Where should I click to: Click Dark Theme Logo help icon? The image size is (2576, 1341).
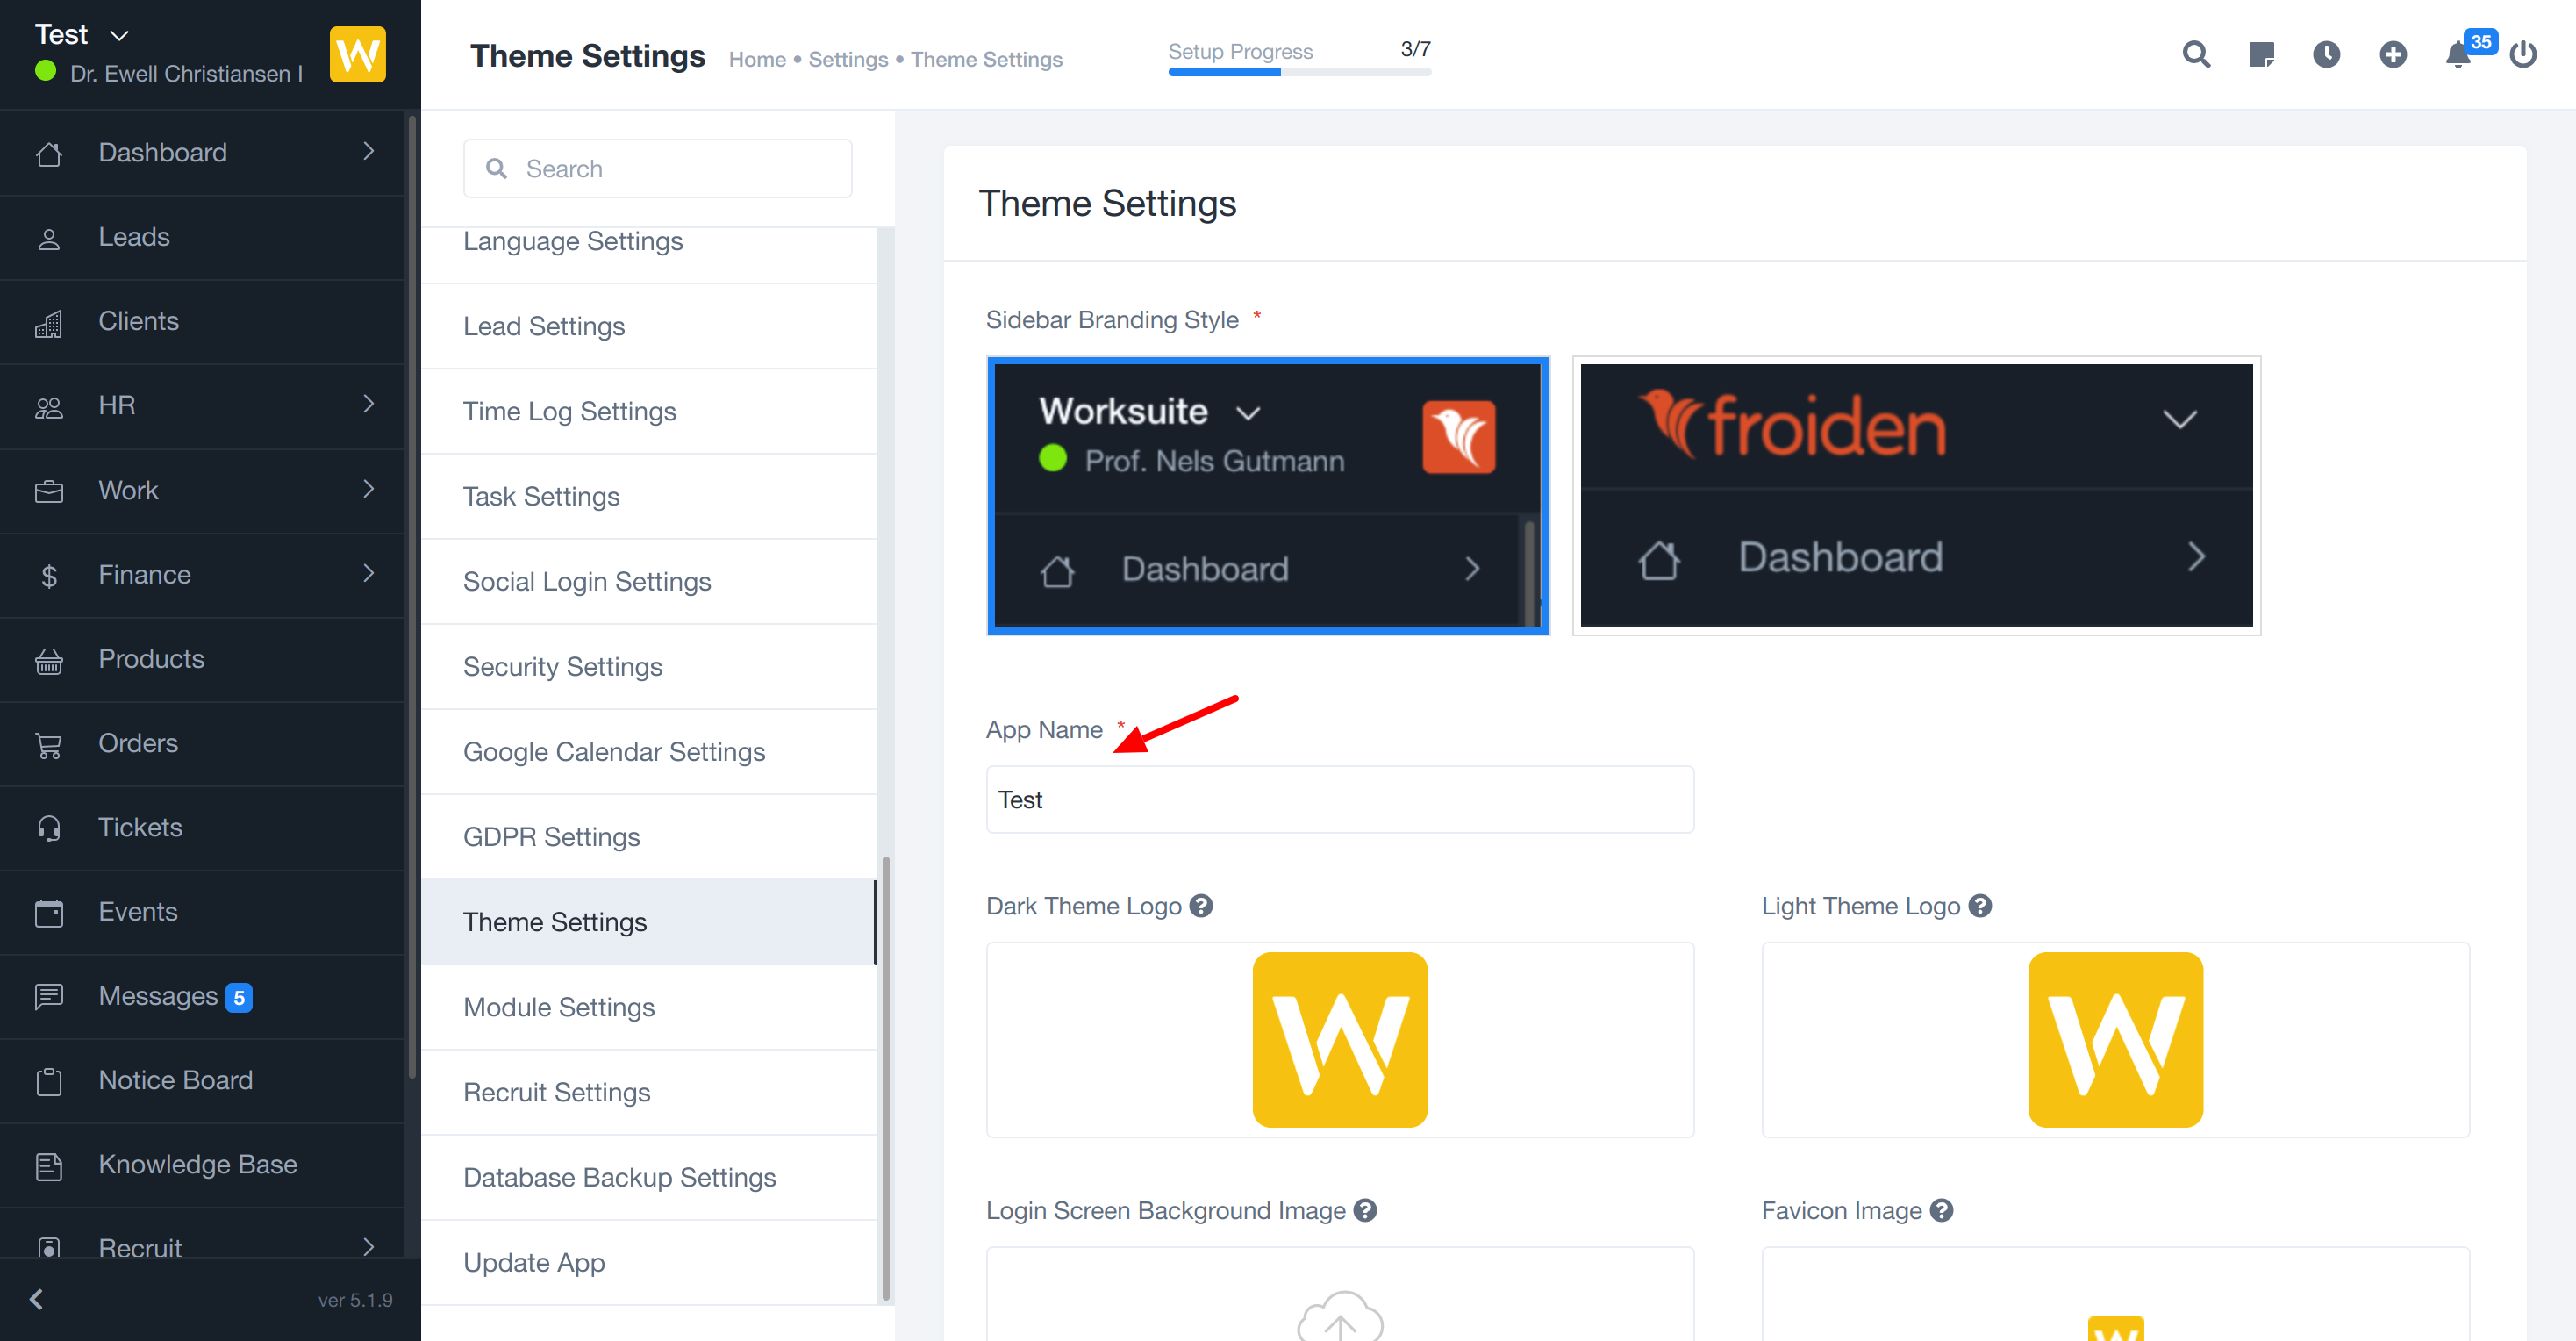(1201, 906)
